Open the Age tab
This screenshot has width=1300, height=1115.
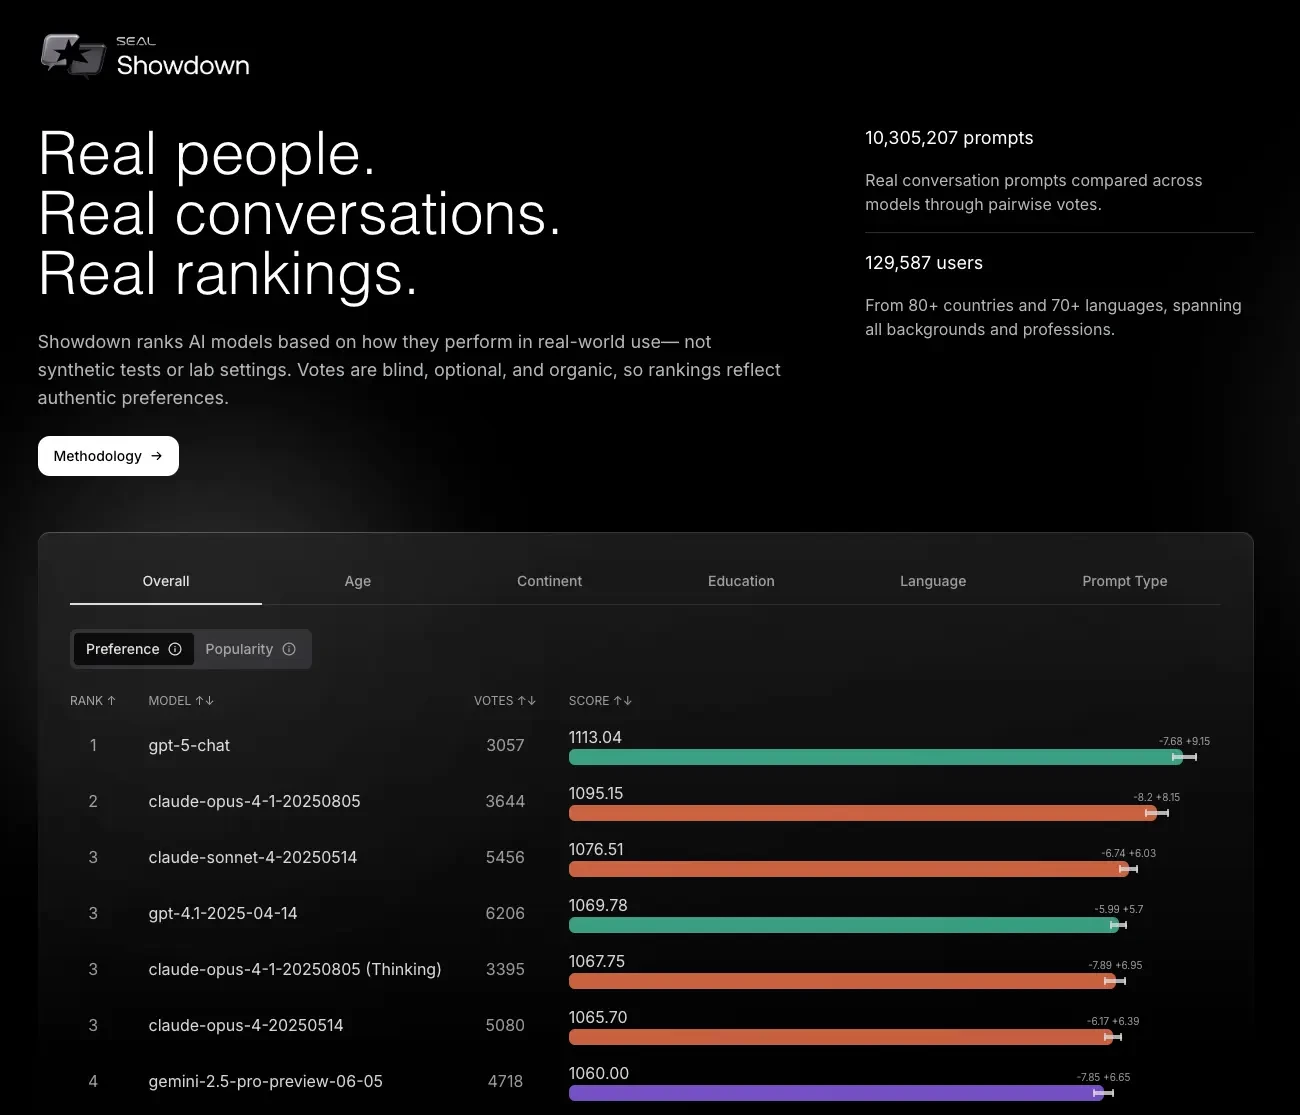(x=357, y=581)
